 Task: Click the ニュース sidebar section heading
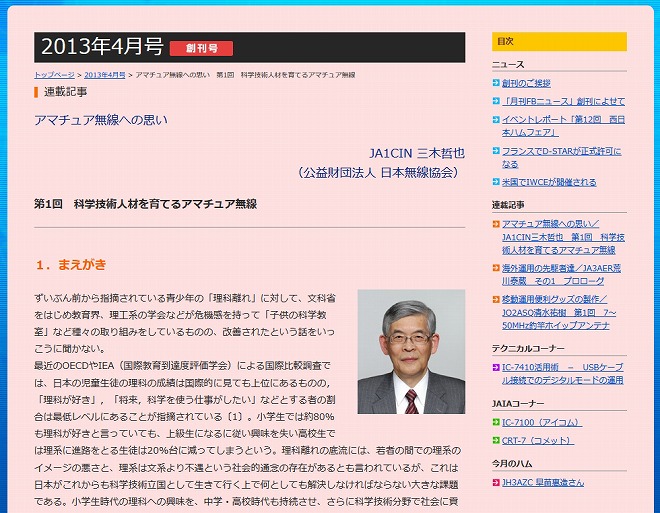coord(508,64)
